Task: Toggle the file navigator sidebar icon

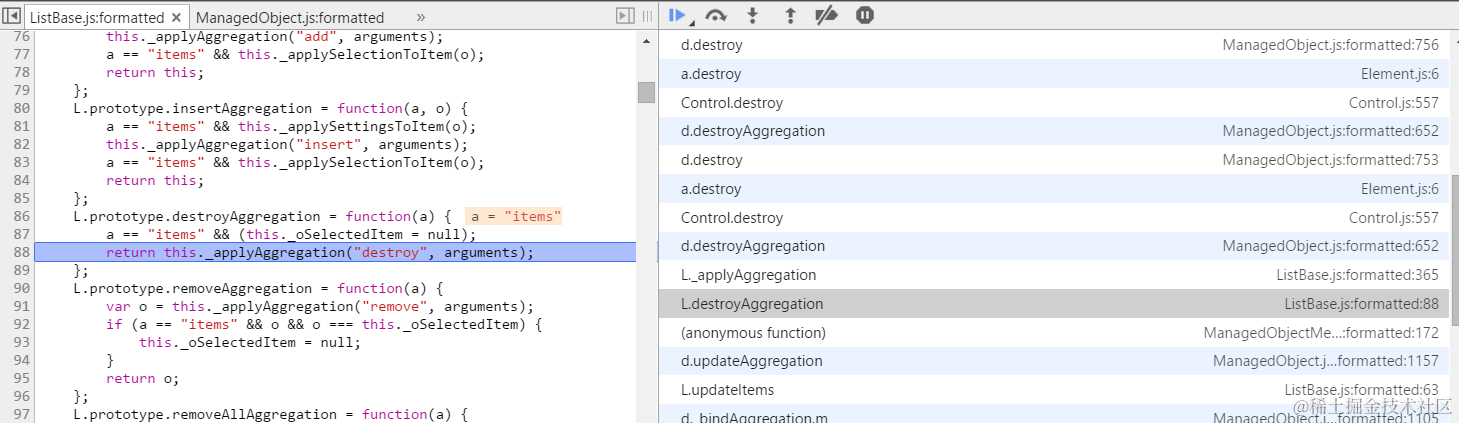Action: (x=13, y=17)
